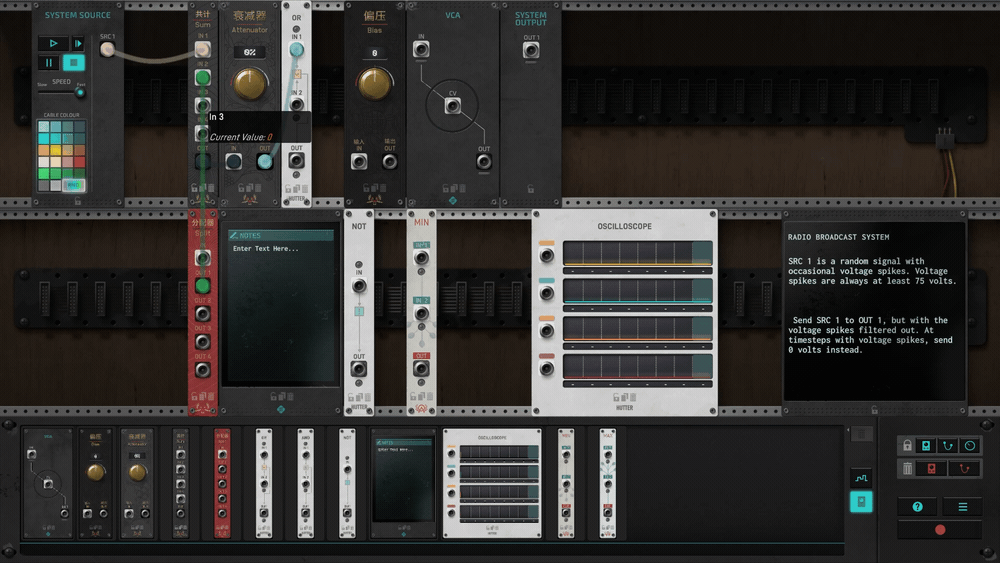Click the NOT module IN jack

click(359, 286)
